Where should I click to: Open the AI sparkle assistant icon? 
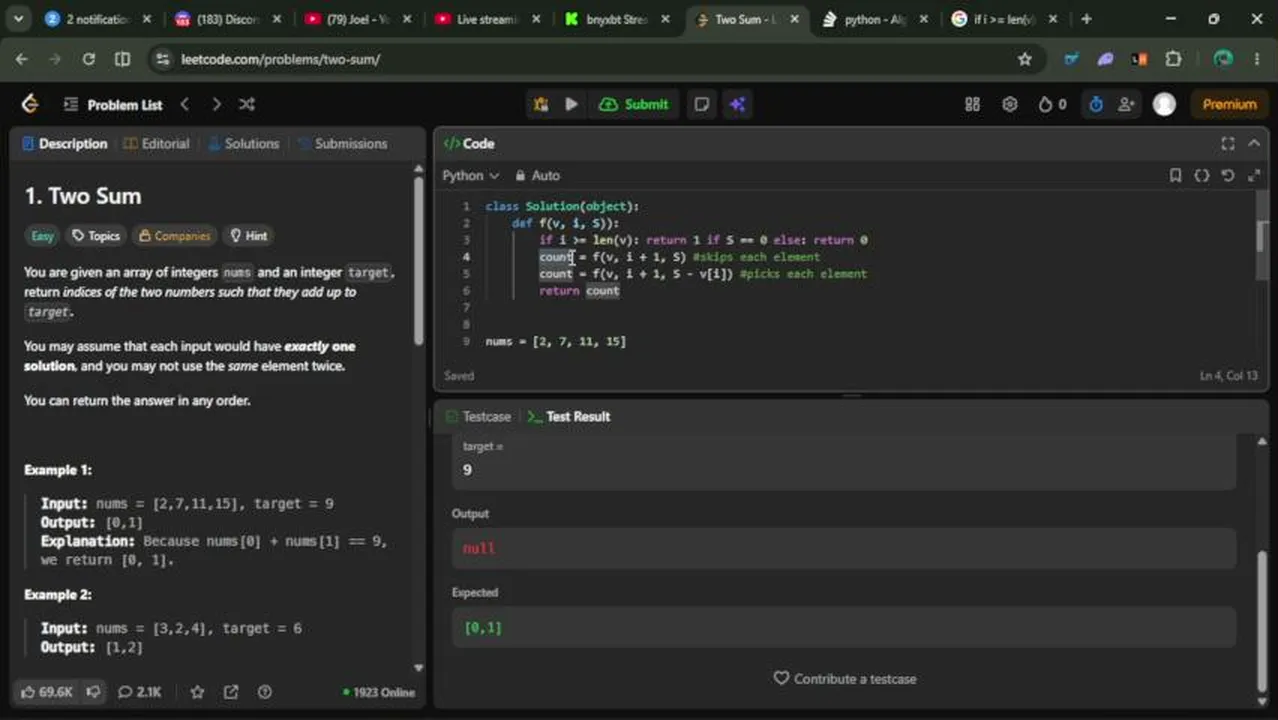pyautogui.click(x=737, y=104)
